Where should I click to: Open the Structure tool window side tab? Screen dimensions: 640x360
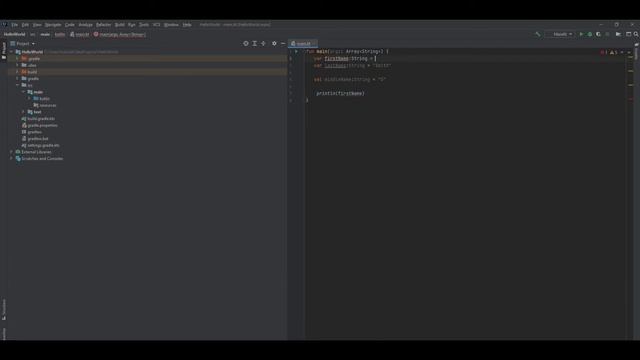[4, 309]
